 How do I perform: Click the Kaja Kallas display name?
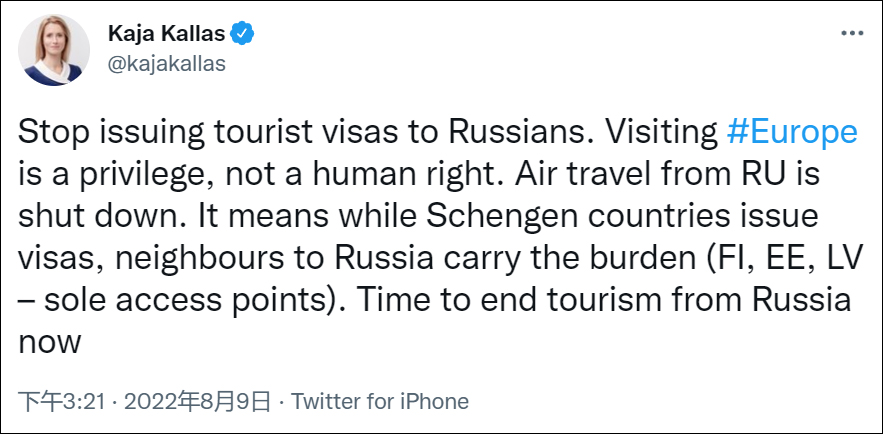tap(167, 34)
